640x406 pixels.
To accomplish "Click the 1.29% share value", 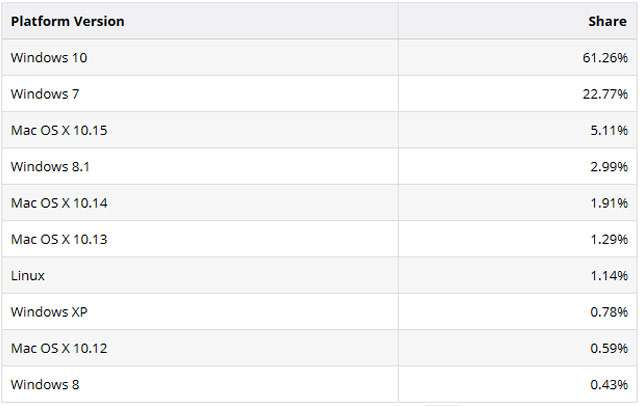I will pos(607,239).
